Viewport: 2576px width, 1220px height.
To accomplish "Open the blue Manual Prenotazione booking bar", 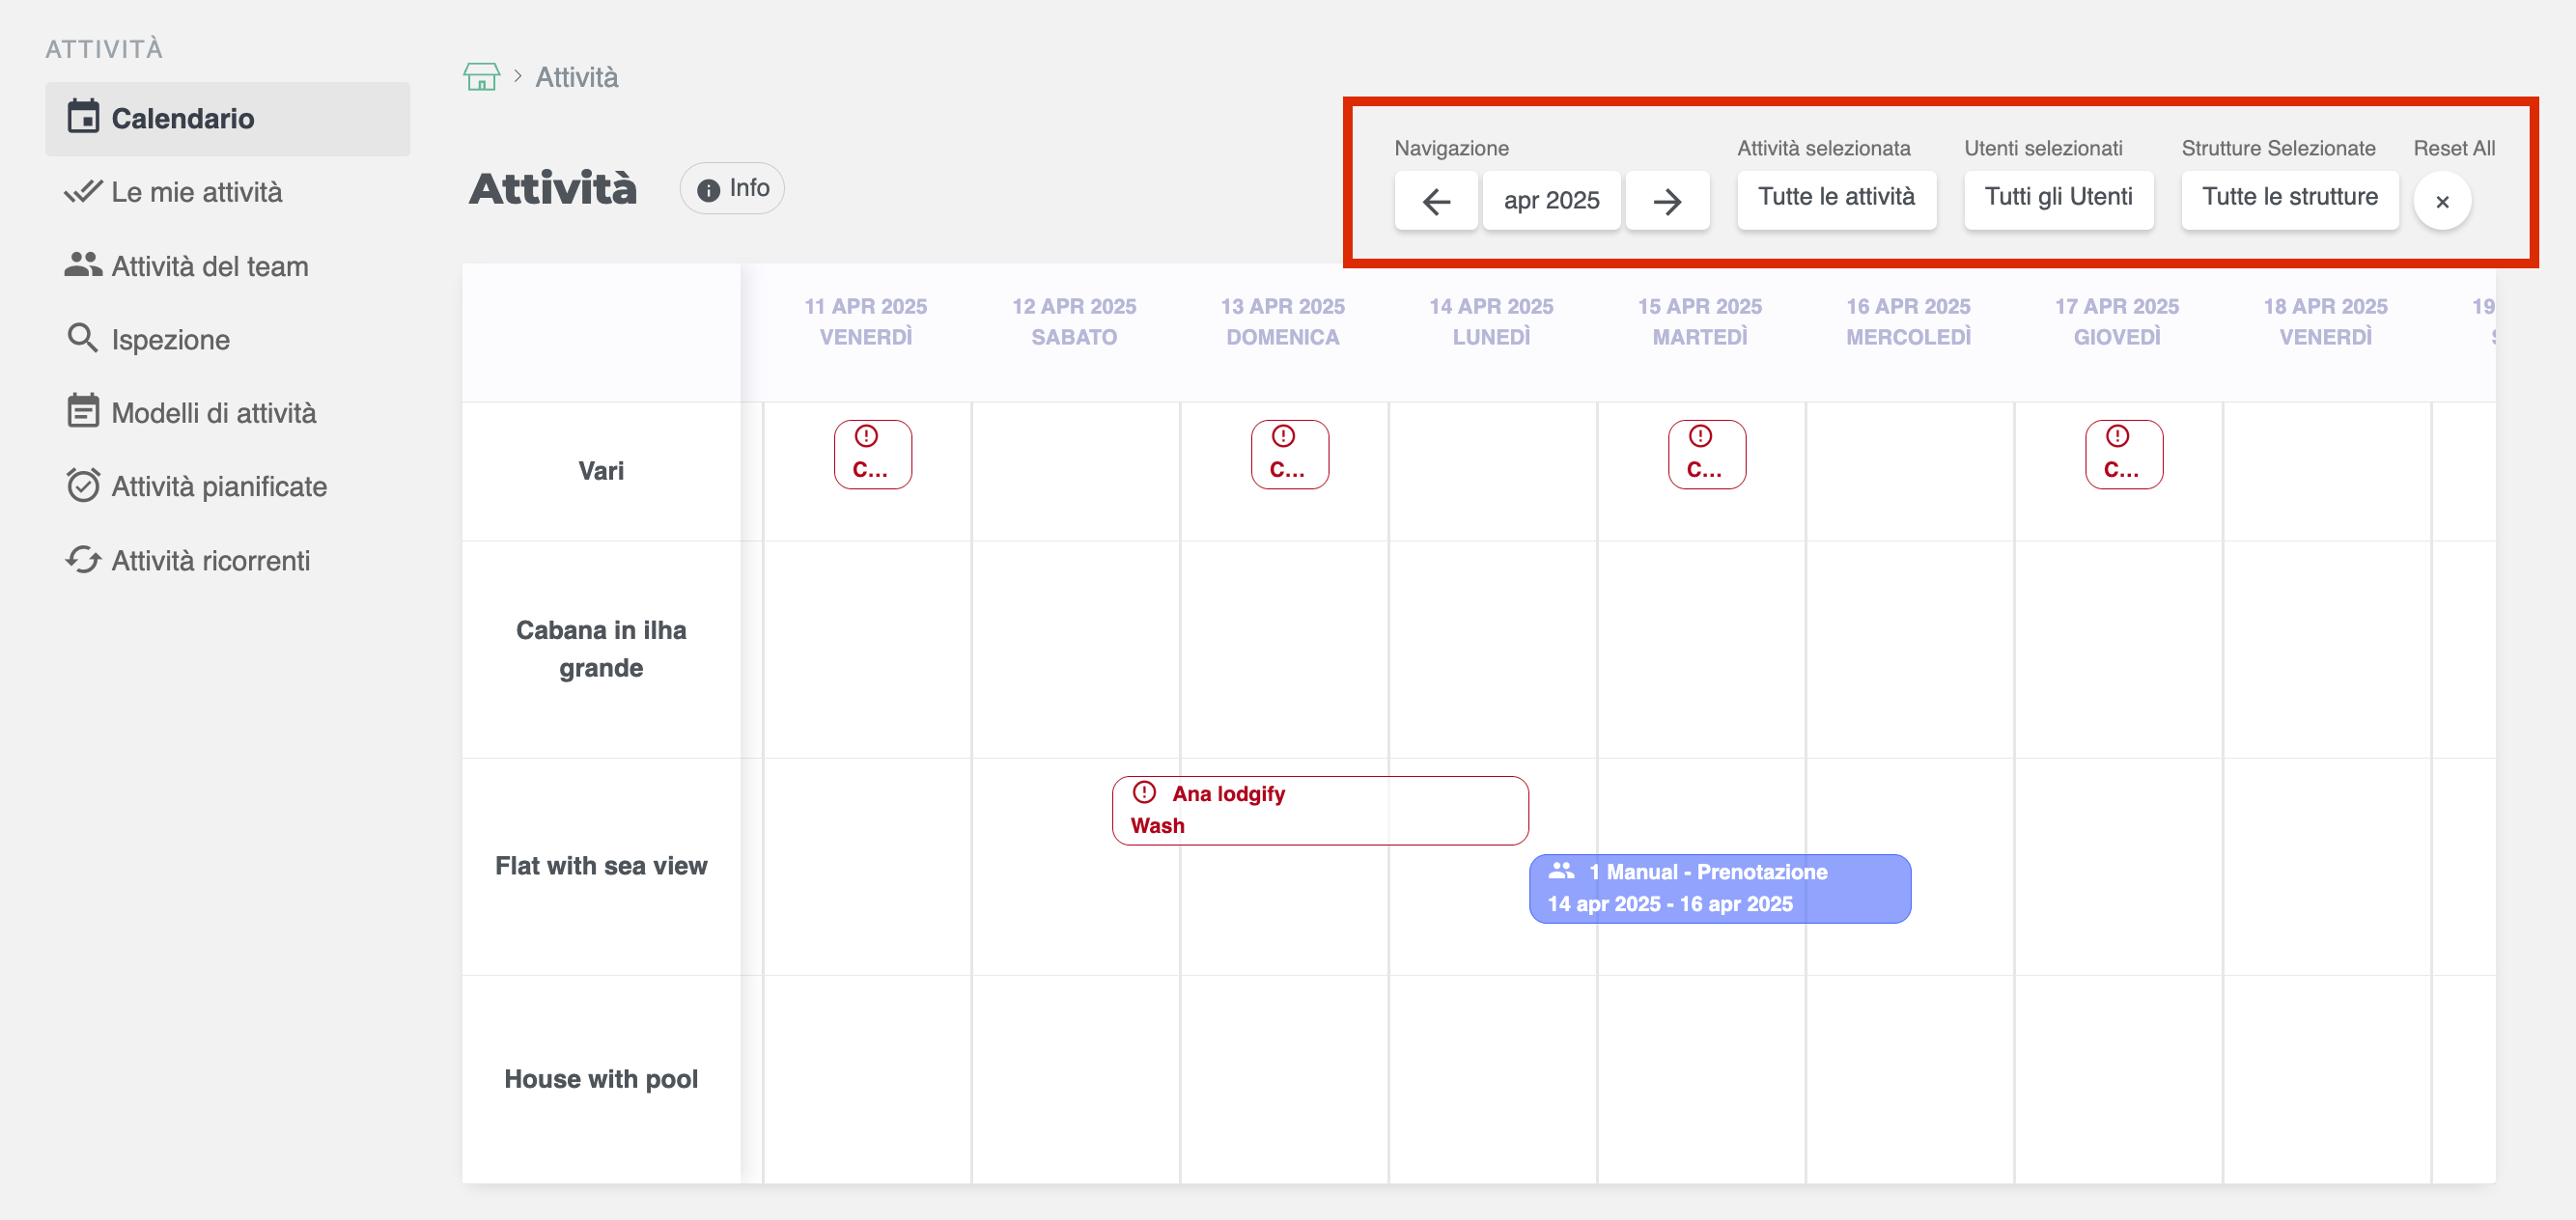I will click(x=1719, y=888).
